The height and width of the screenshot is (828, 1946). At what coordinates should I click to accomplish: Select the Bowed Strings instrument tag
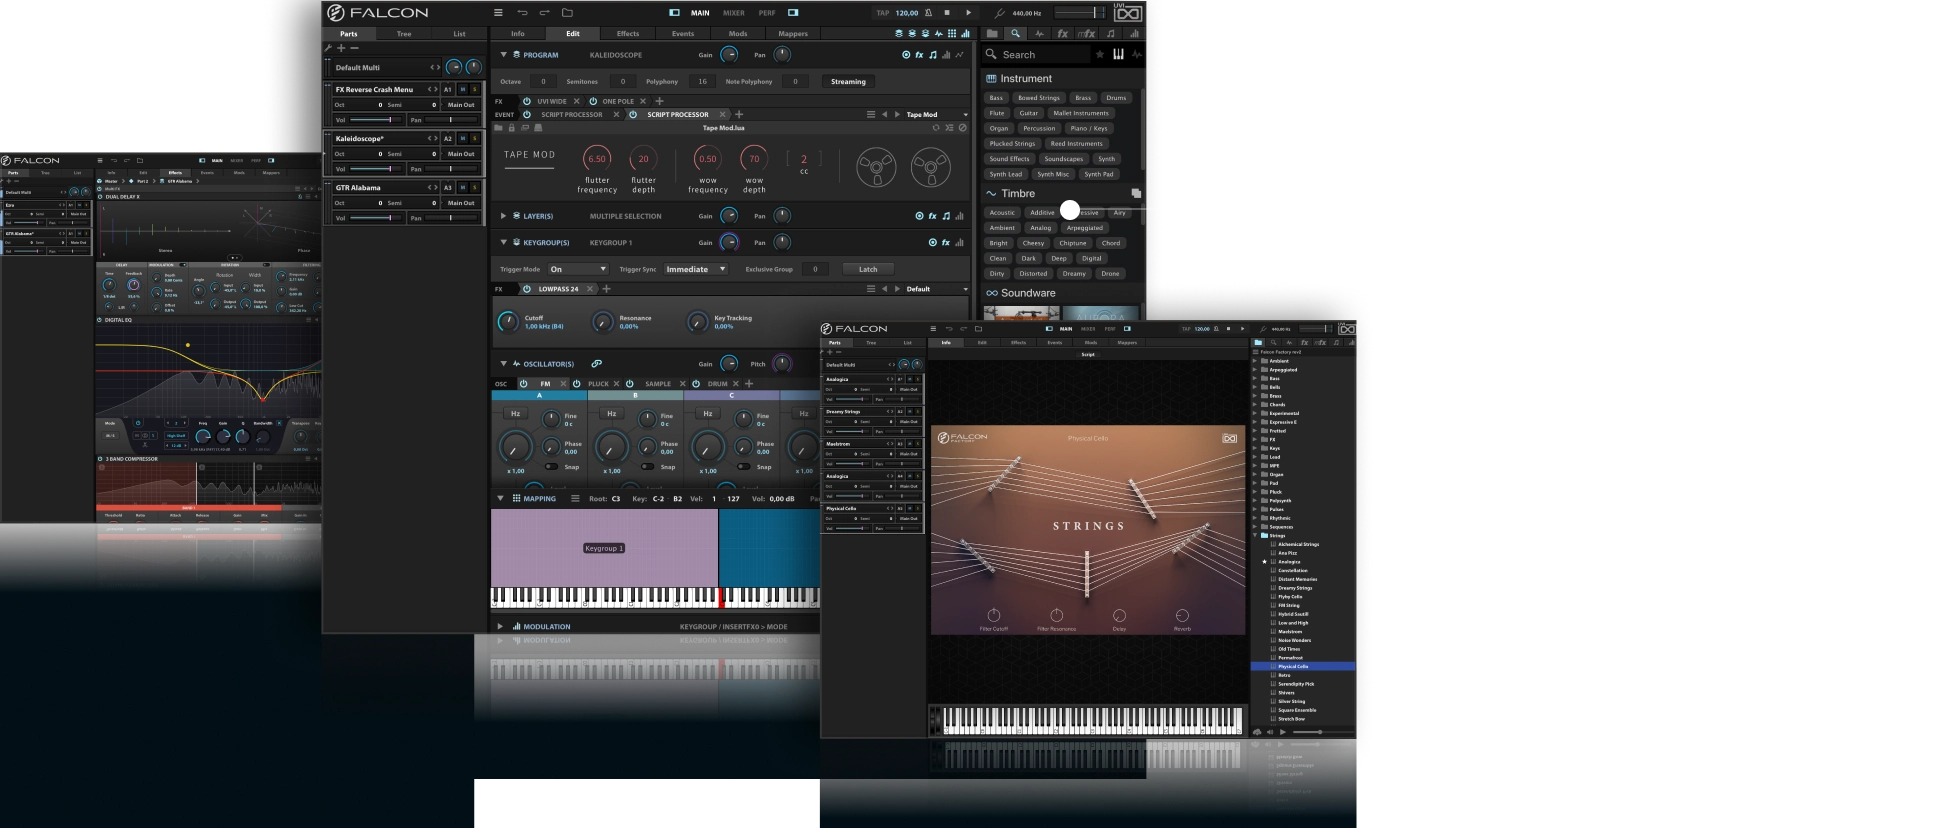(x=1038, y=98)
